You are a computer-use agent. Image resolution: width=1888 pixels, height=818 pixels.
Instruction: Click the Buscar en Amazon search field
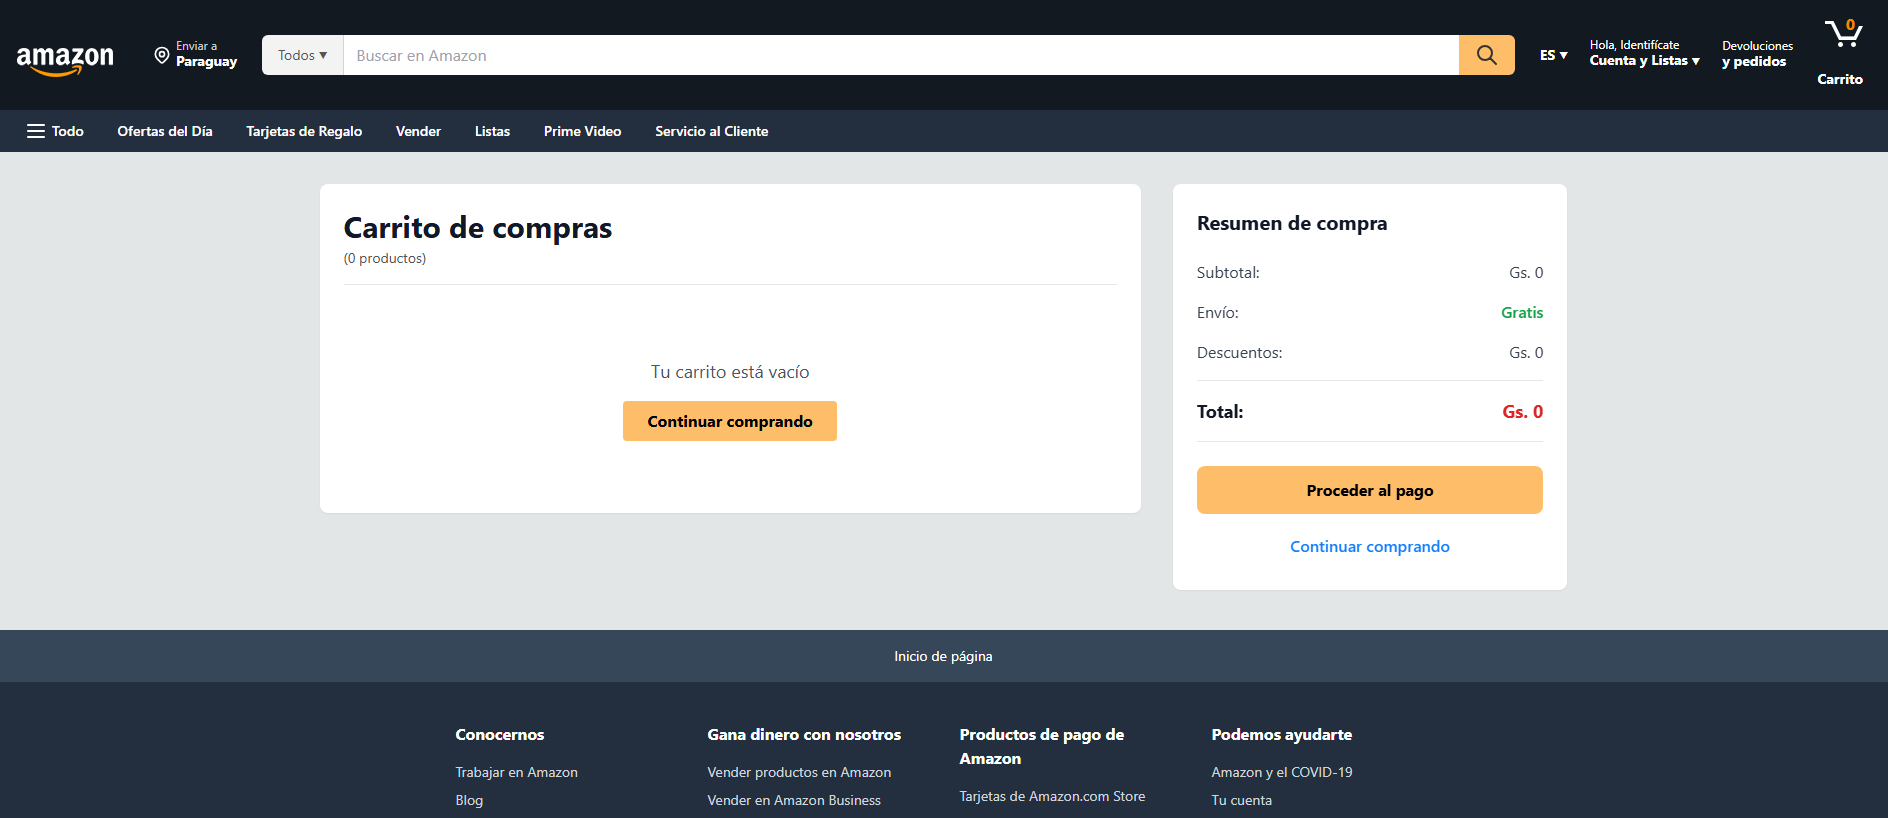point(900,55)
